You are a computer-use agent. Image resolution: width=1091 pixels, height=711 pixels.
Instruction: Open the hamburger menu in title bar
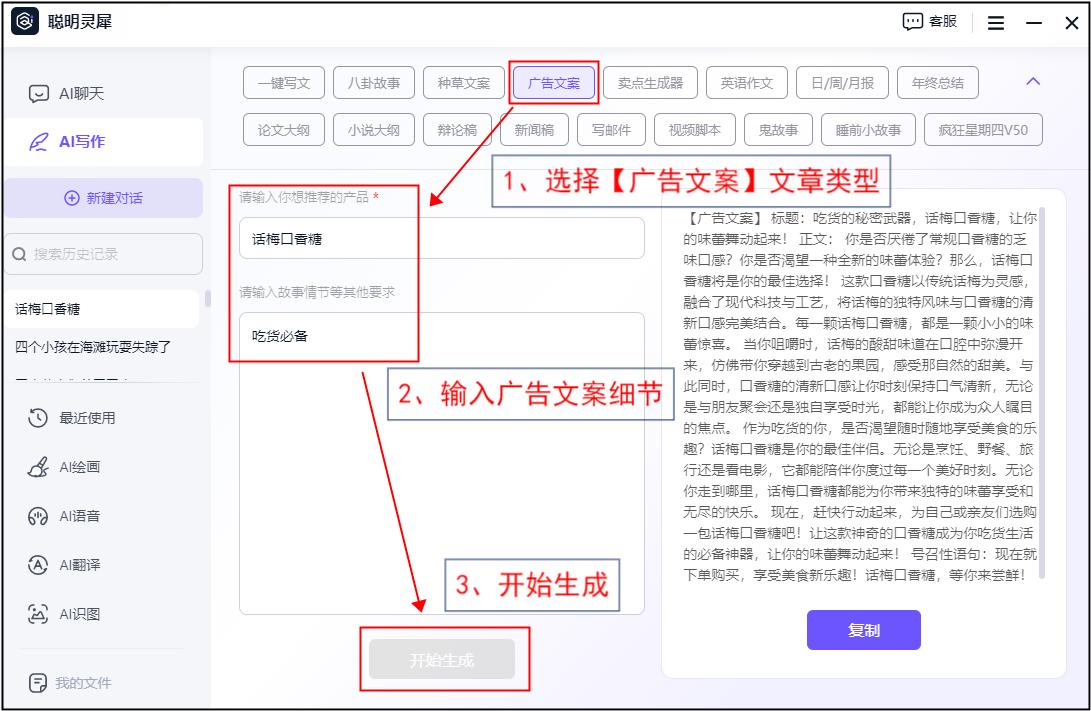[996, 23]
